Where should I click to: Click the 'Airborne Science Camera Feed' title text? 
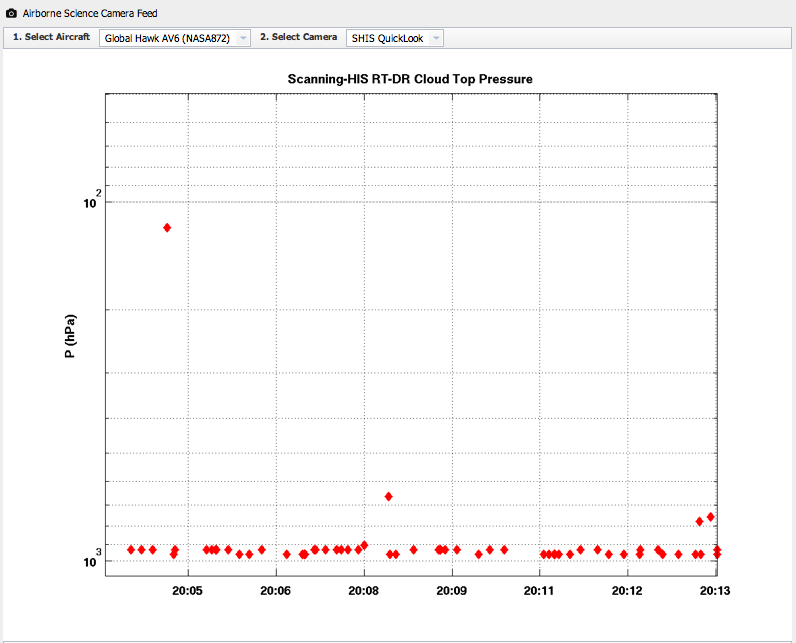(x=90, y=13)
